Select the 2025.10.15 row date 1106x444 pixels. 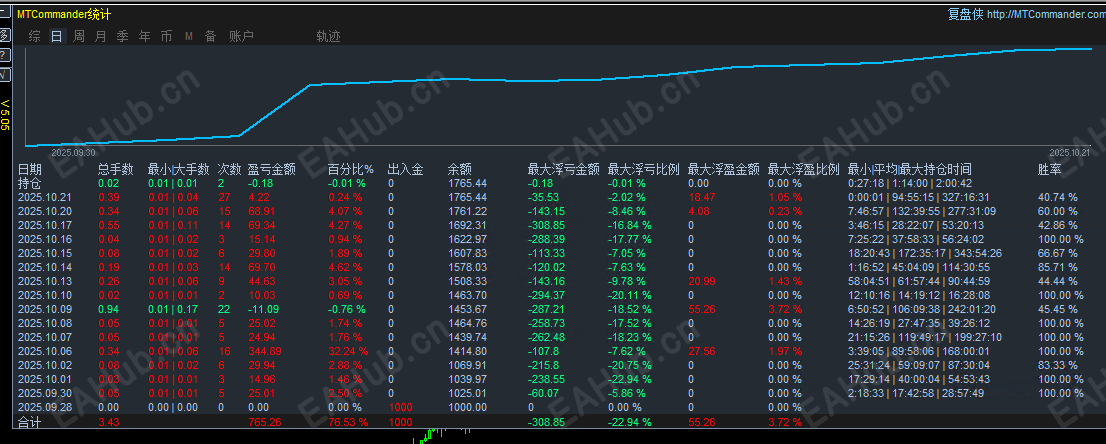click(44, 253)
